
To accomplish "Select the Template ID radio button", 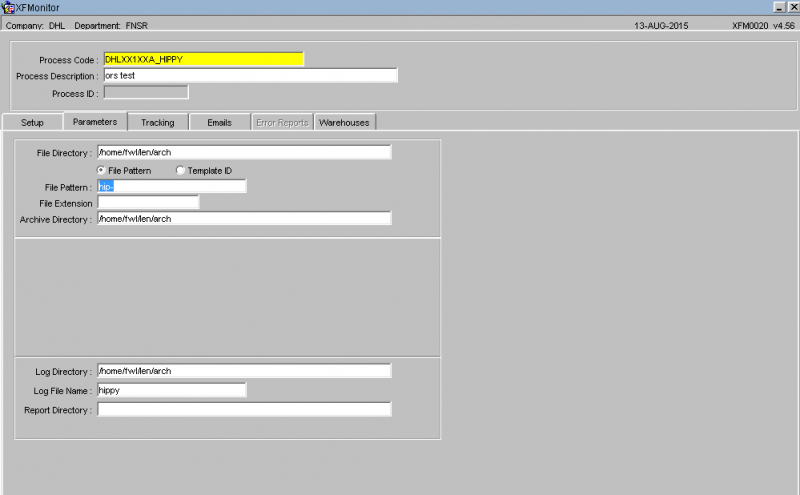I will click(x=180, y=170).
